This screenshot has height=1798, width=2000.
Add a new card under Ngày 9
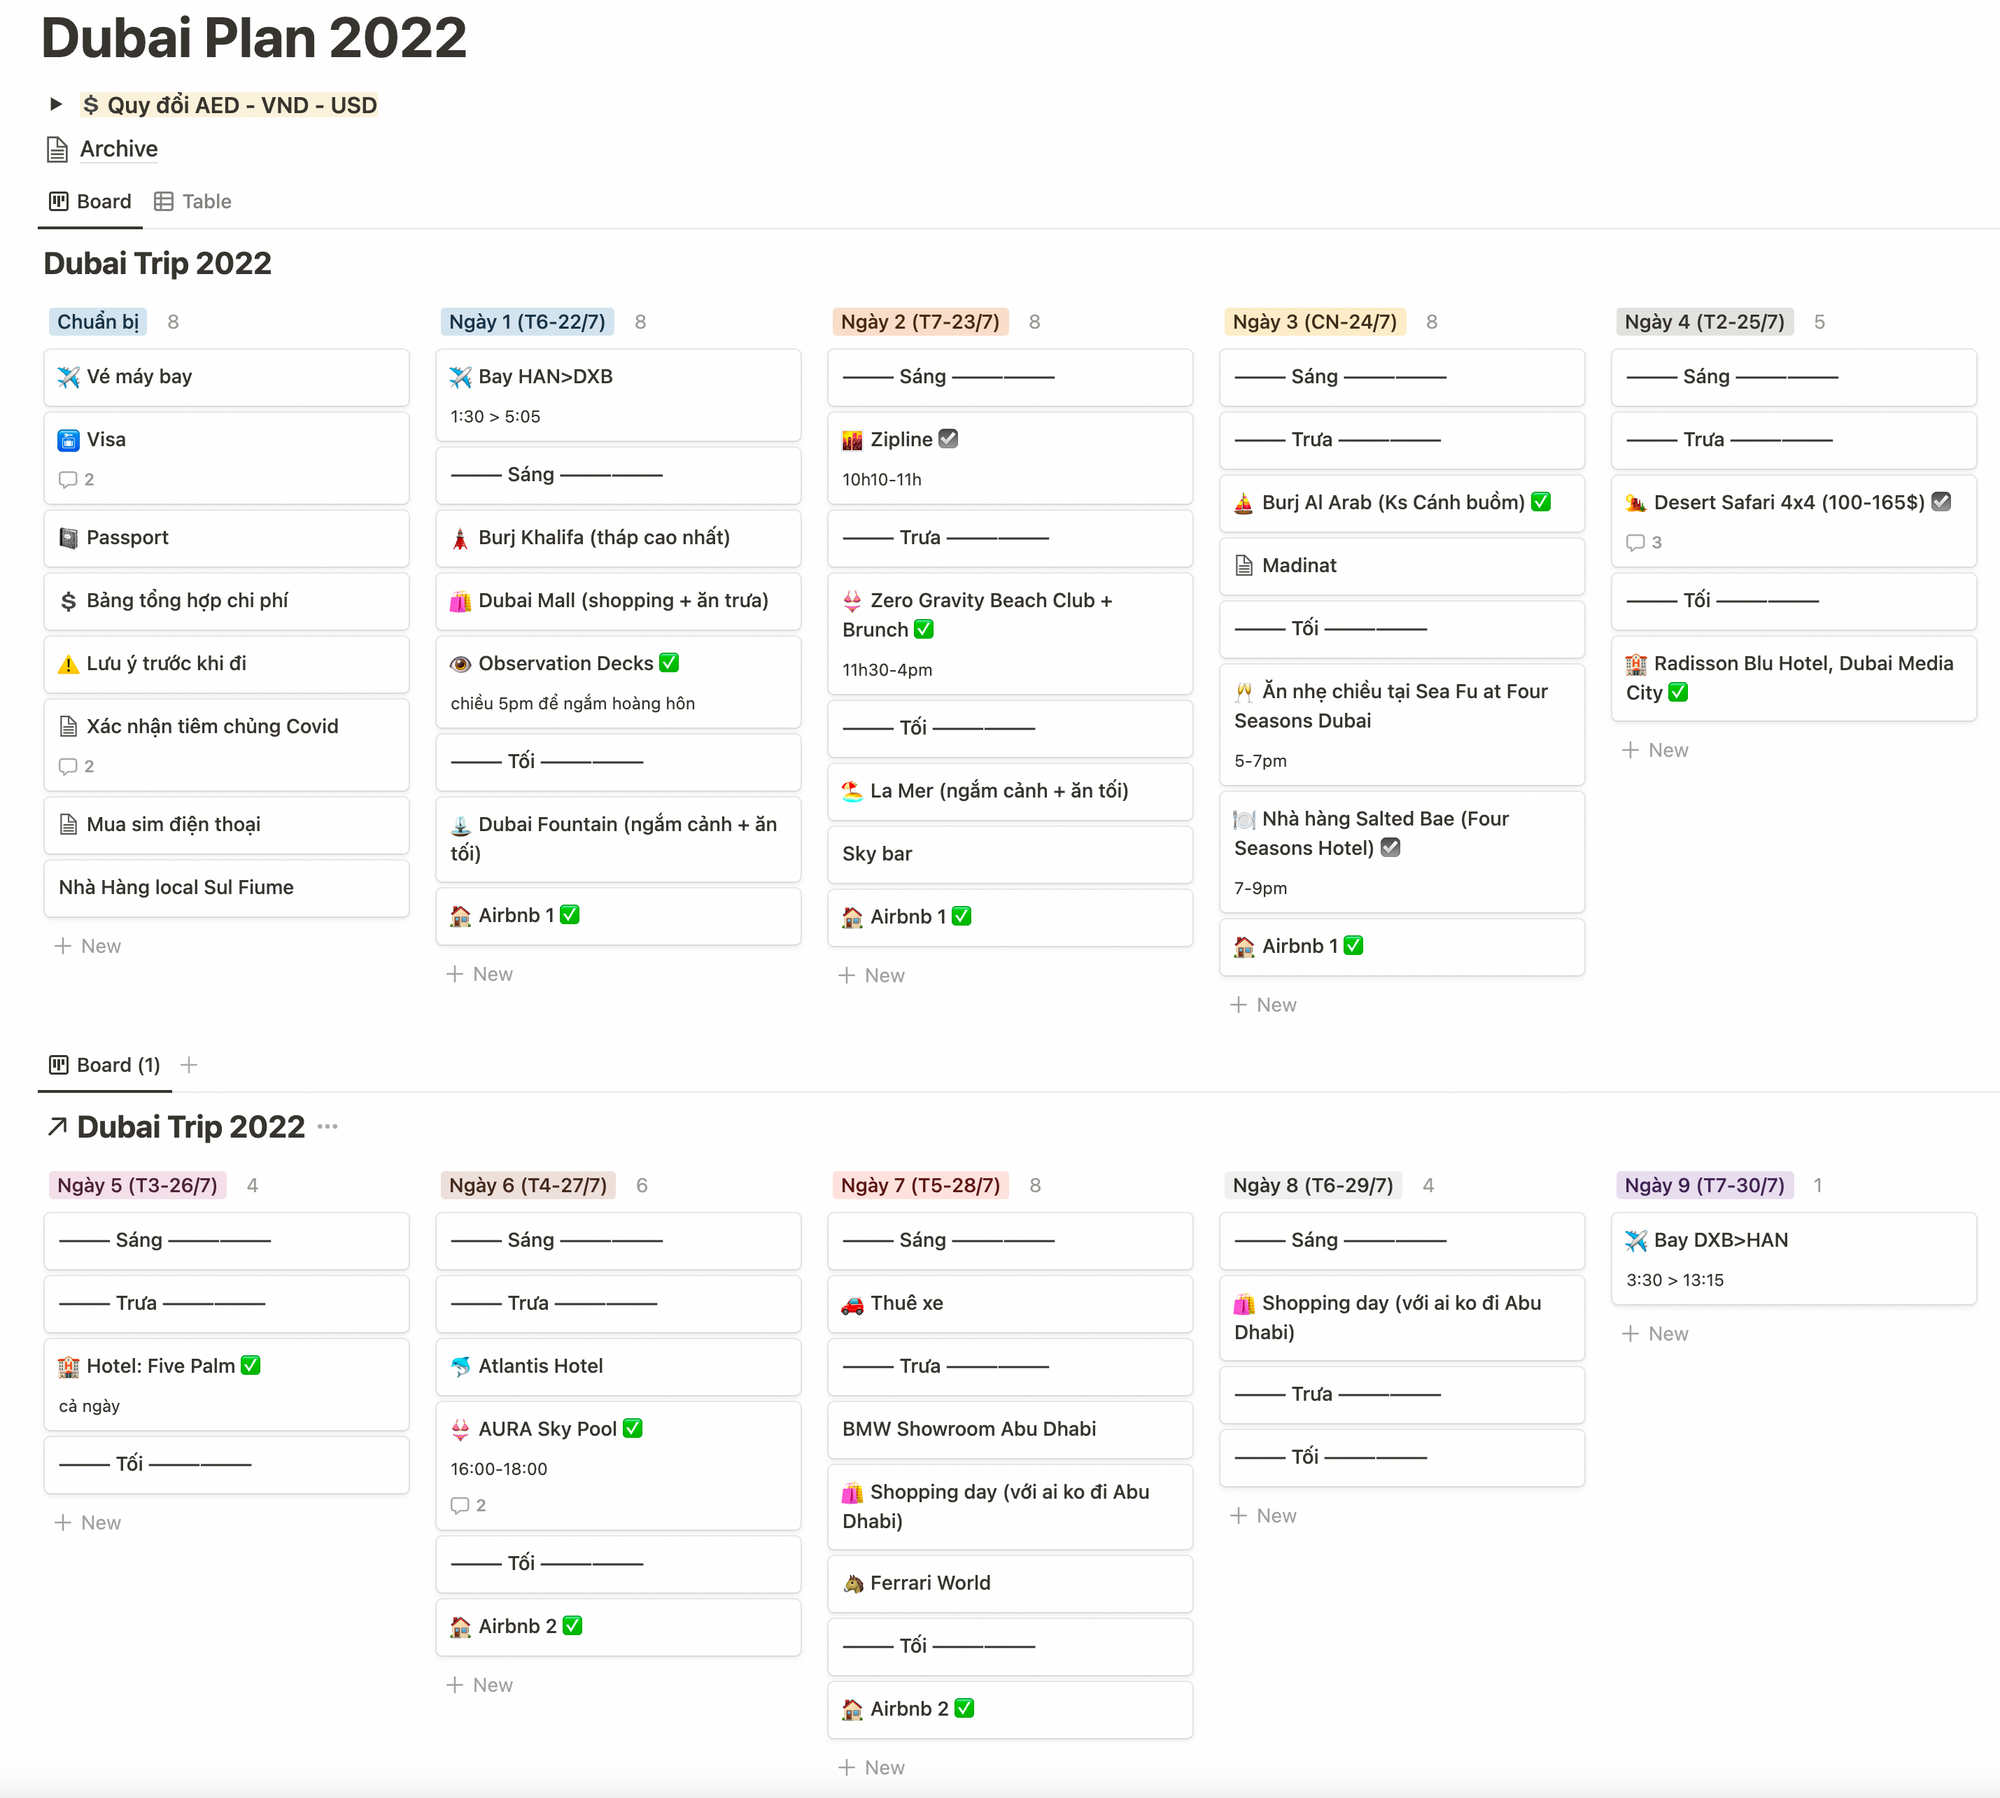click(1655, 1334)
